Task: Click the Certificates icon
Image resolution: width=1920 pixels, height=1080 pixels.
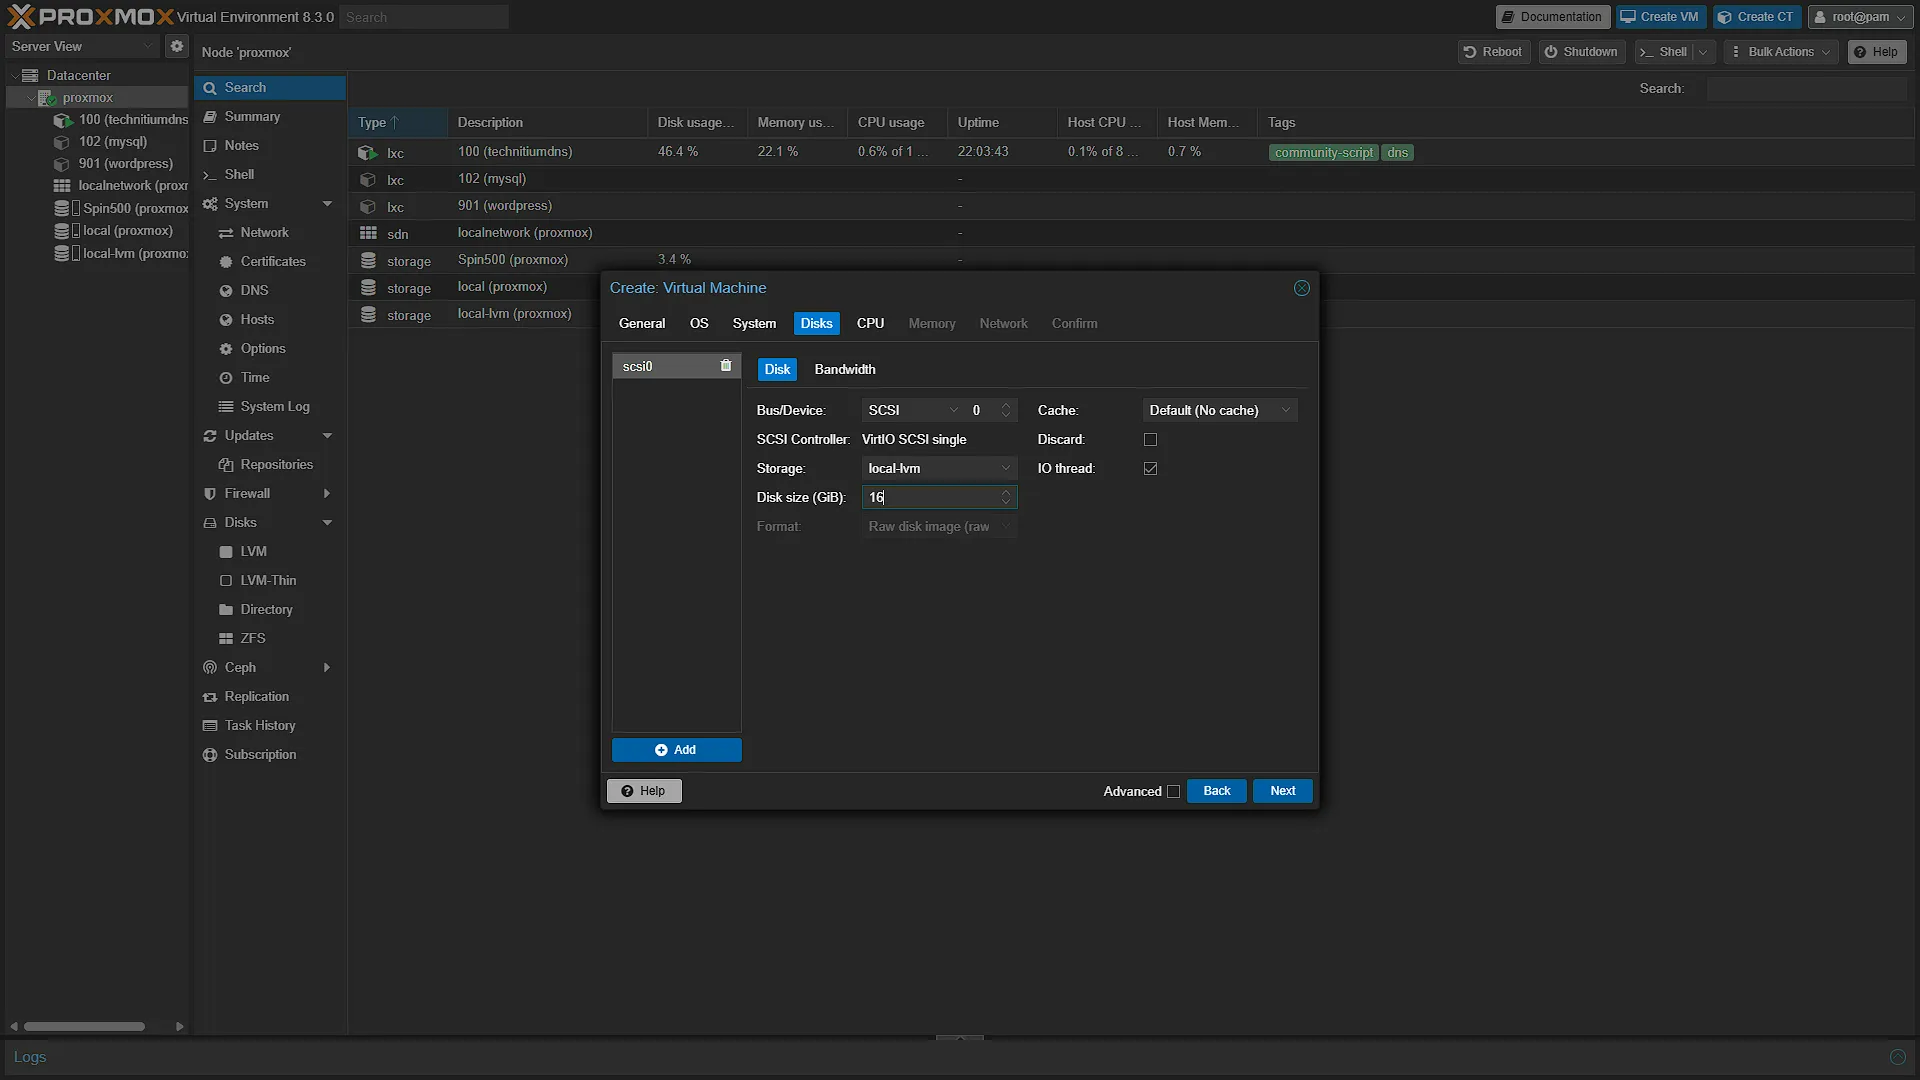Action: (x=226, y=261)
